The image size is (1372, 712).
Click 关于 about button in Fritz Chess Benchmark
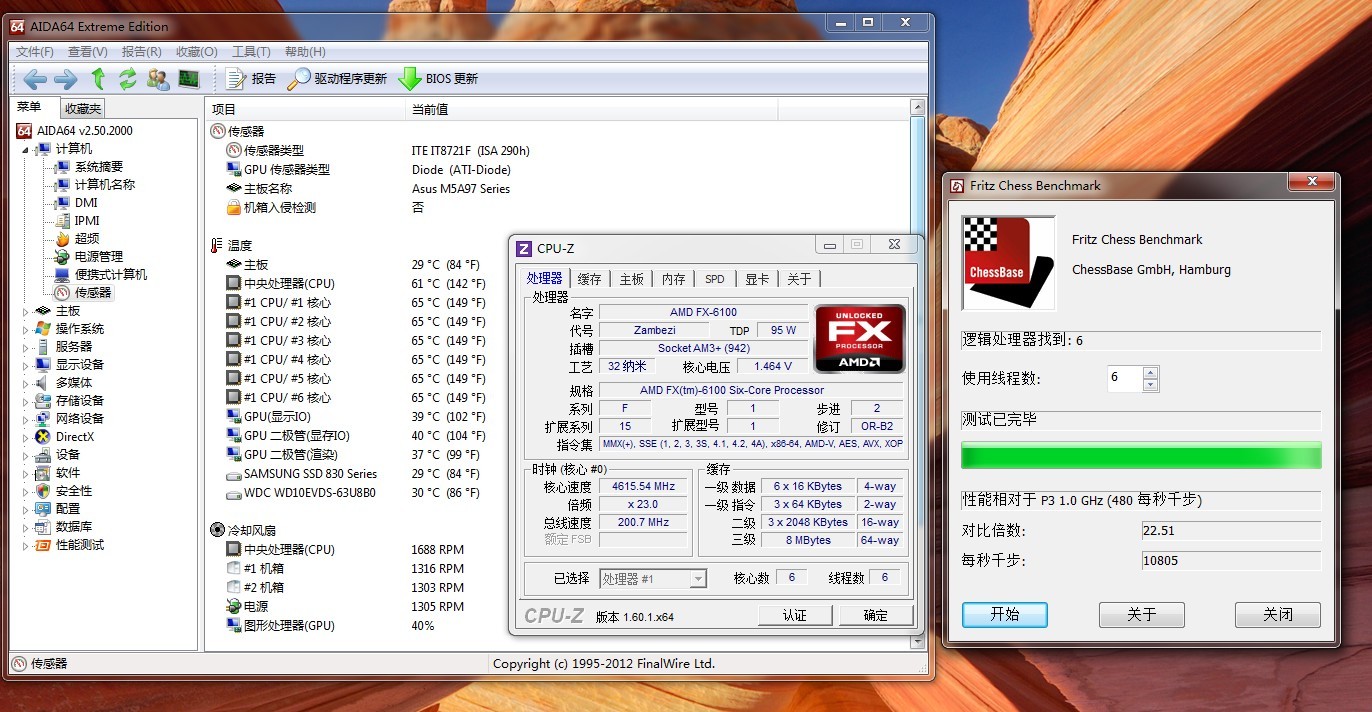(x=1142, y=614)
